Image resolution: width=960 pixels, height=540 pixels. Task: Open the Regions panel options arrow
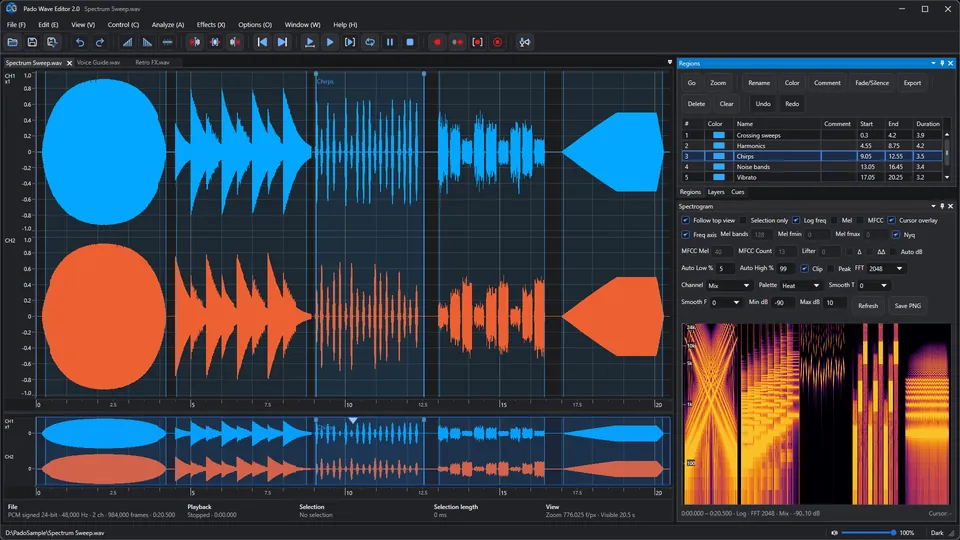[x=933, y=63]
